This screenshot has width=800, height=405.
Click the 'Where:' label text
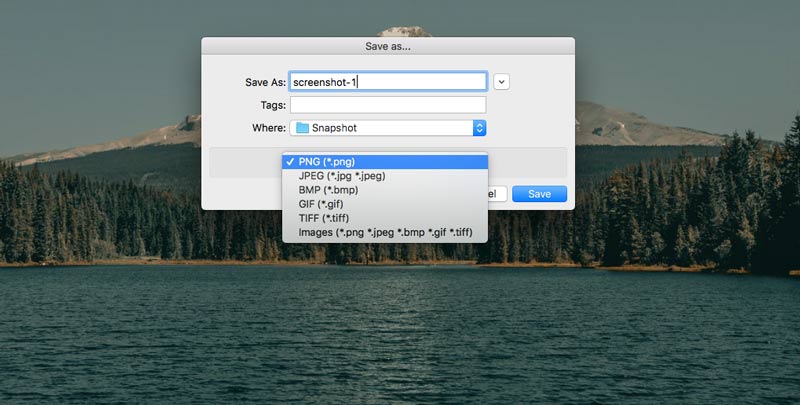(x=269, y=128)
